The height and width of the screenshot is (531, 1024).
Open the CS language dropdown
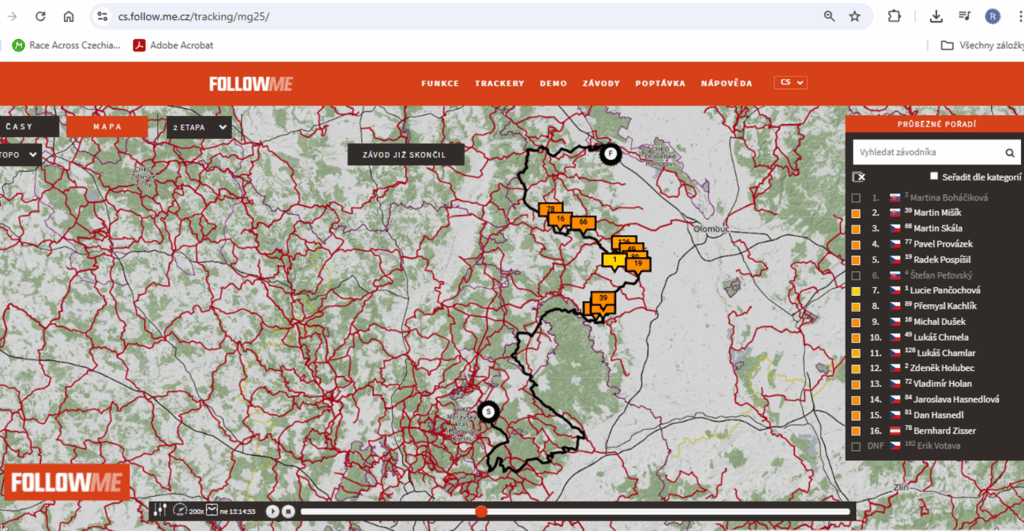(790, 83)
